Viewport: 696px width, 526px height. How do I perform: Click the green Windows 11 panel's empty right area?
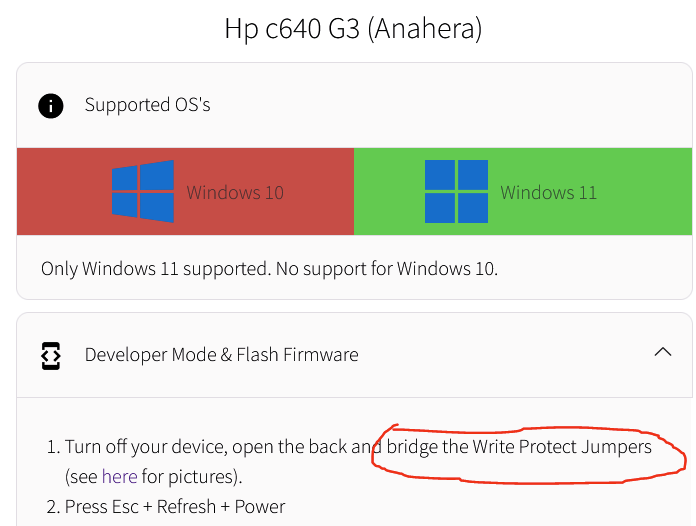[x=646, y=191]
